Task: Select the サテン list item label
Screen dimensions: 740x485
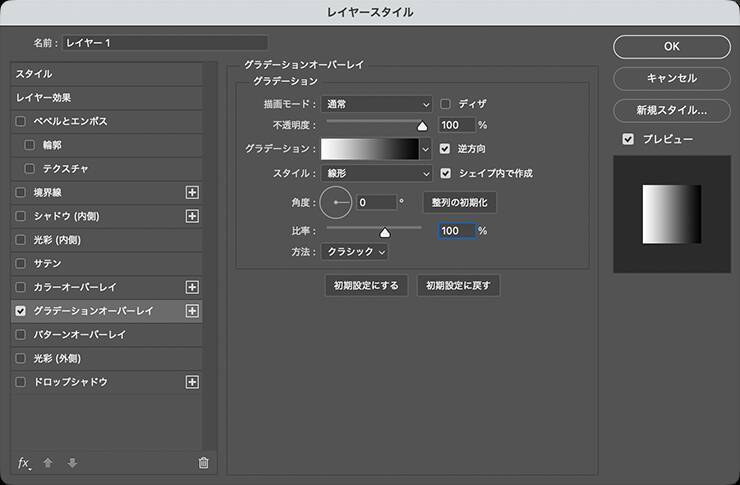Action: point(47,263)
